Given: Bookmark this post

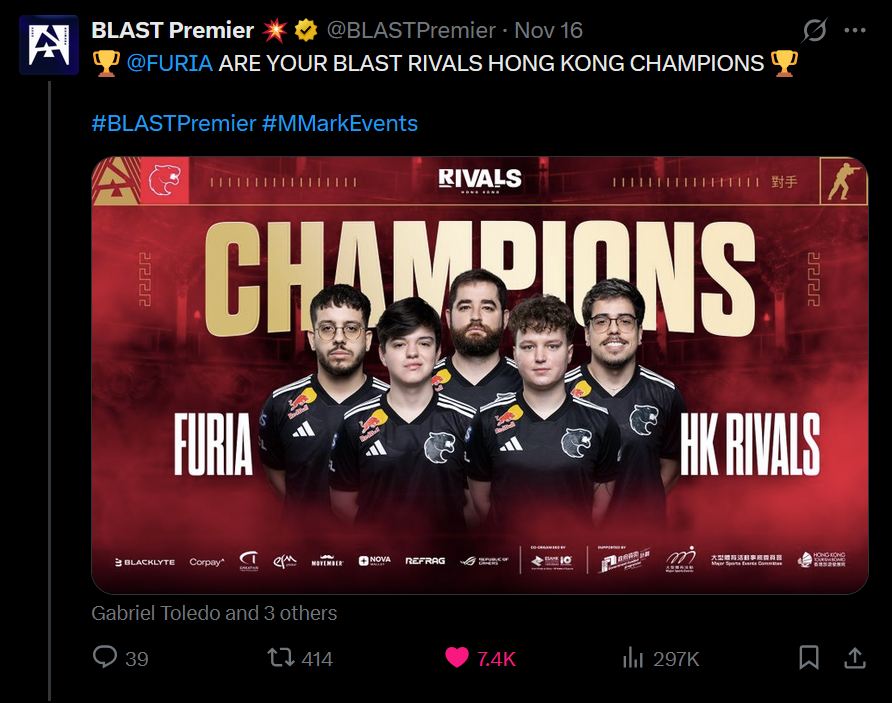Looking at the screenshot, I should point(809,657).
